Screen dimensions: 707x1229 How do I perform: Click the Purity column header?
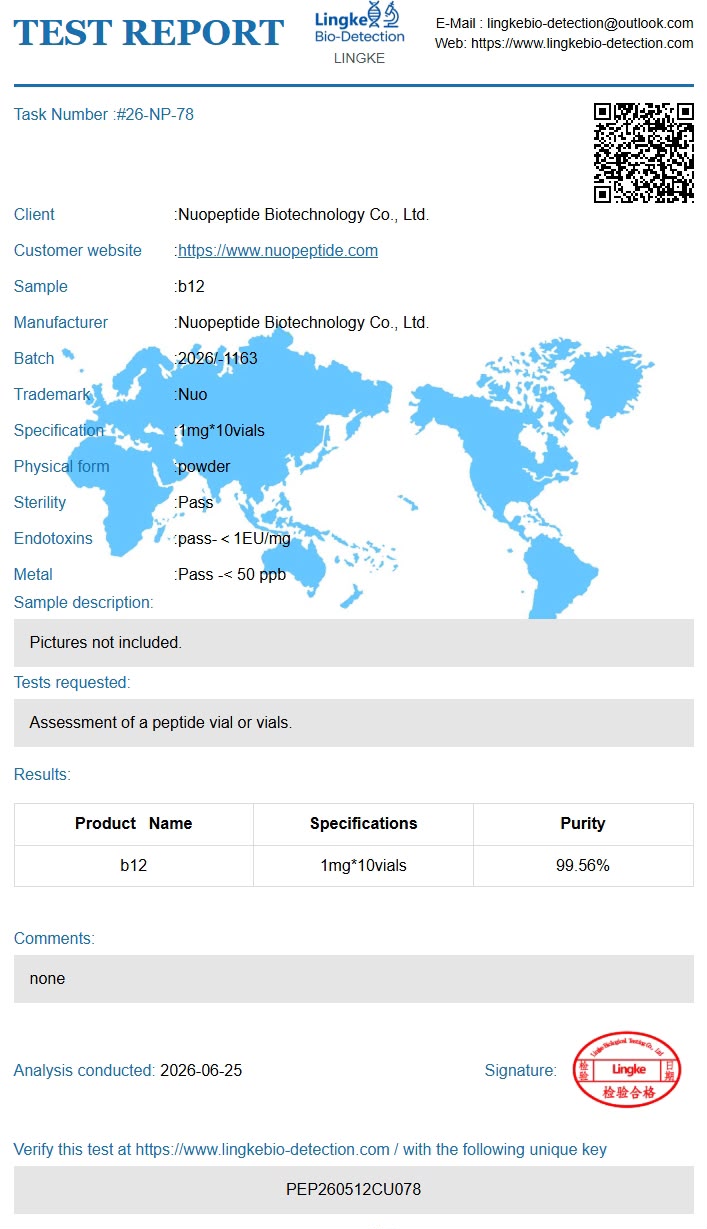(x=583, y=824)
